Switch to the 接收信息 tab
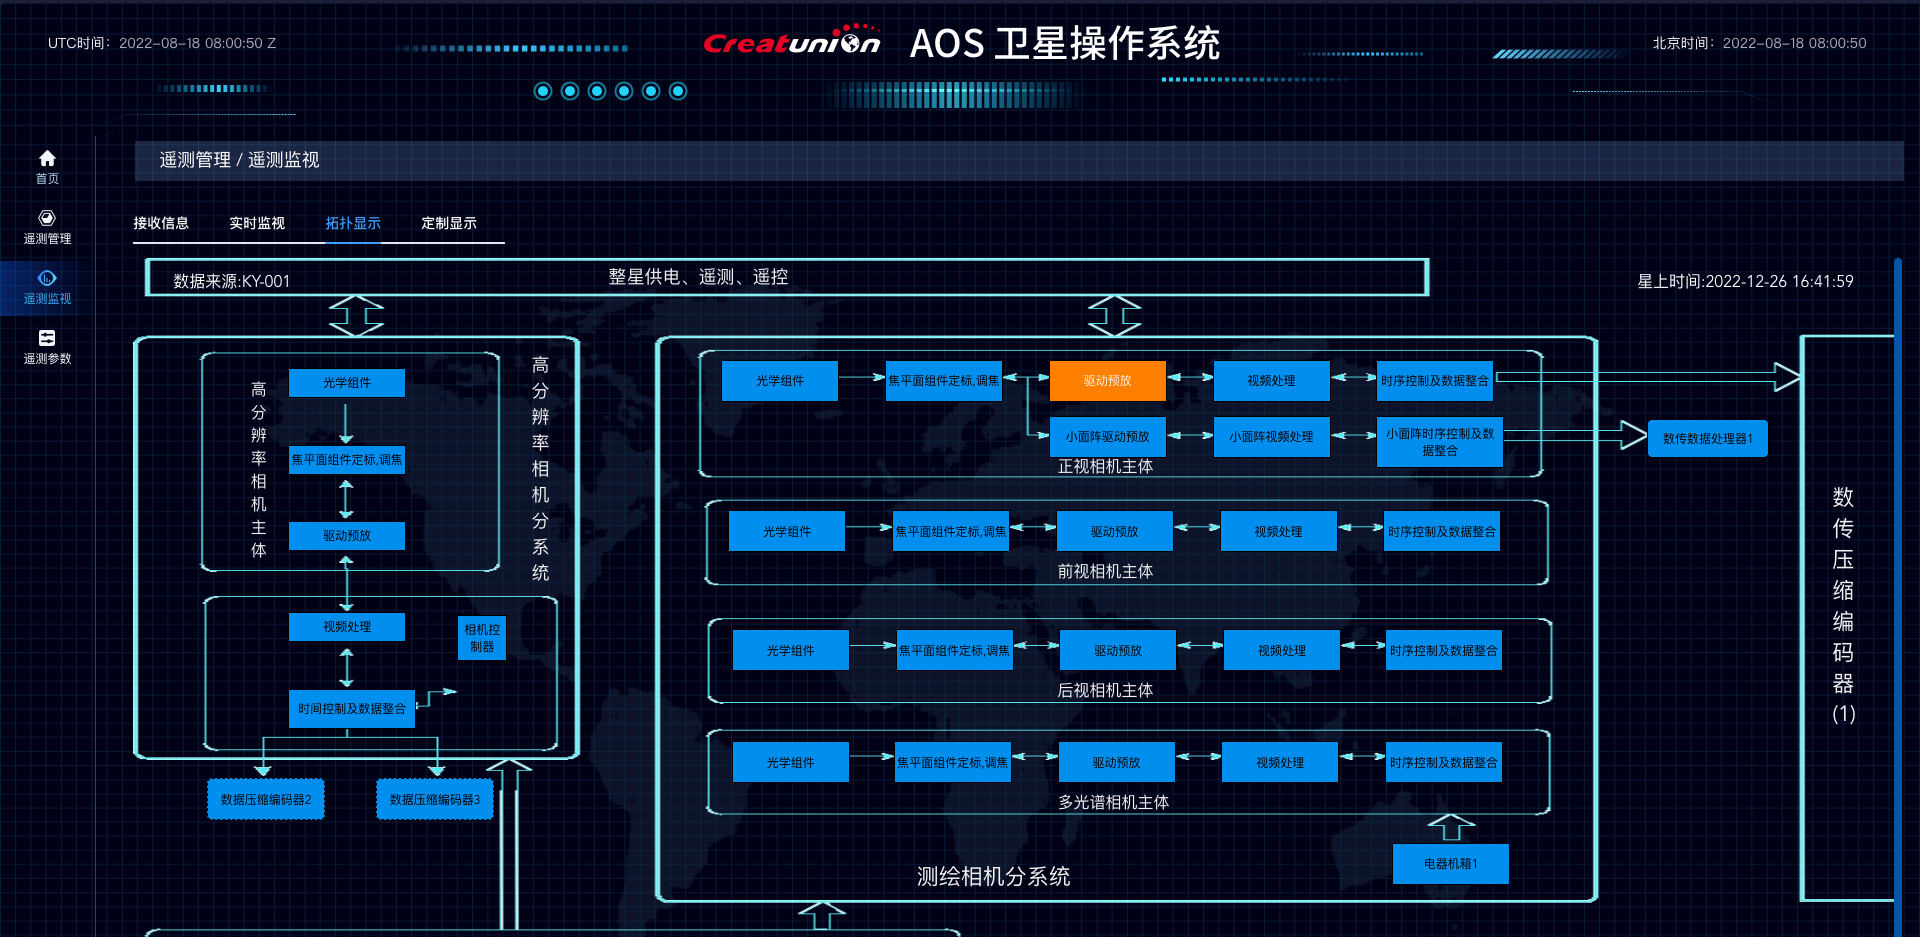 tap(161, 223)
